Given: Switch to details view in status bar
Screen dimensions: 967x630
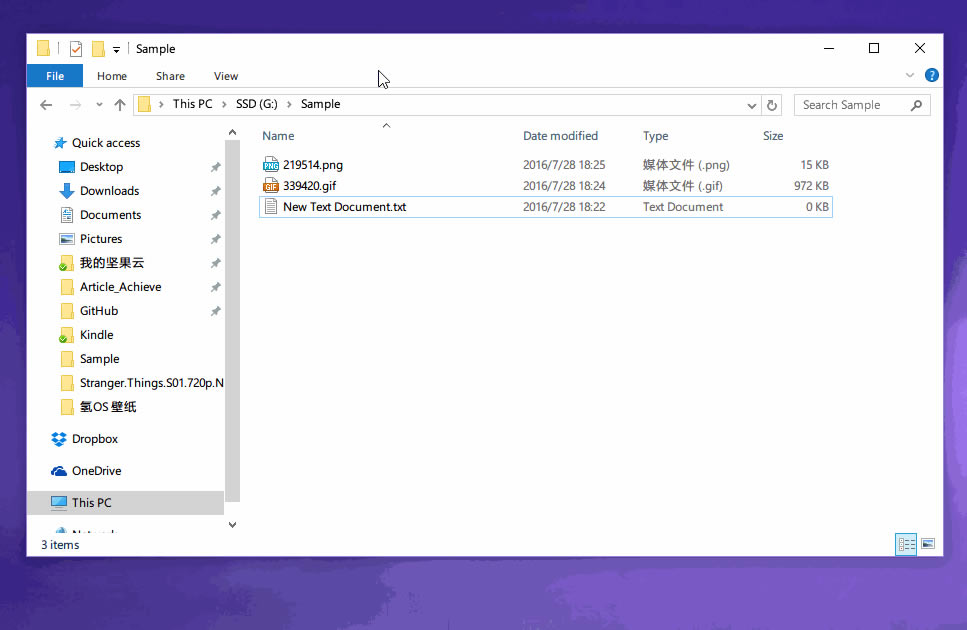Looking at the screenshot, I should (x=906, y=544).
